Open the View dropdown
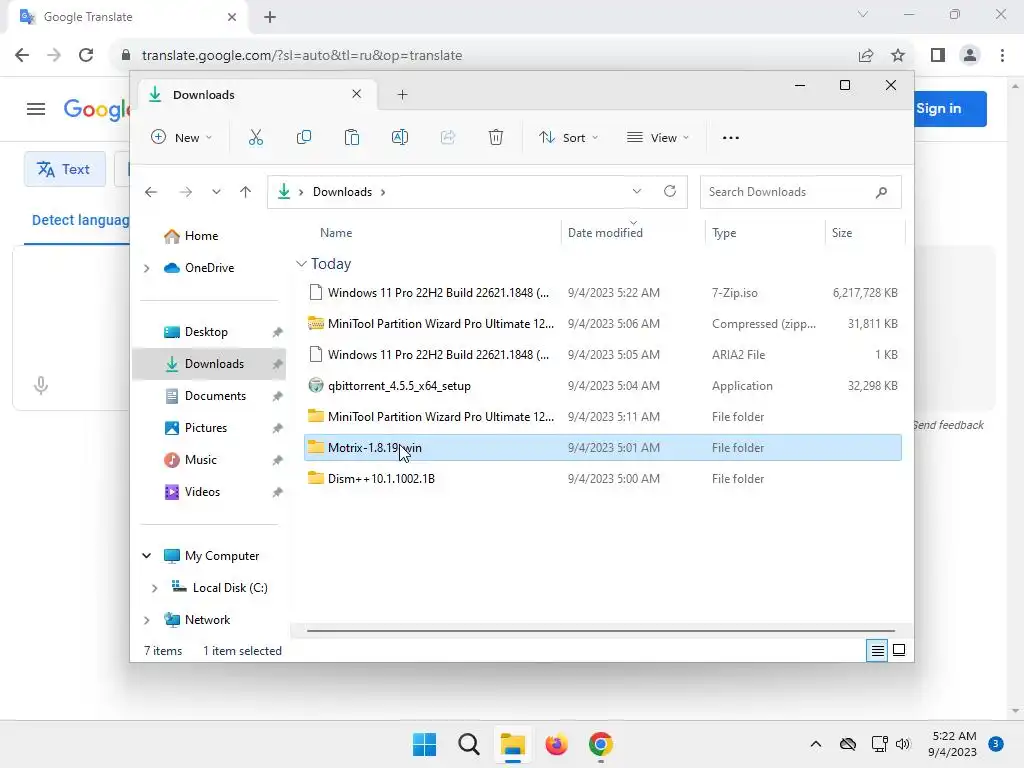 658,138
